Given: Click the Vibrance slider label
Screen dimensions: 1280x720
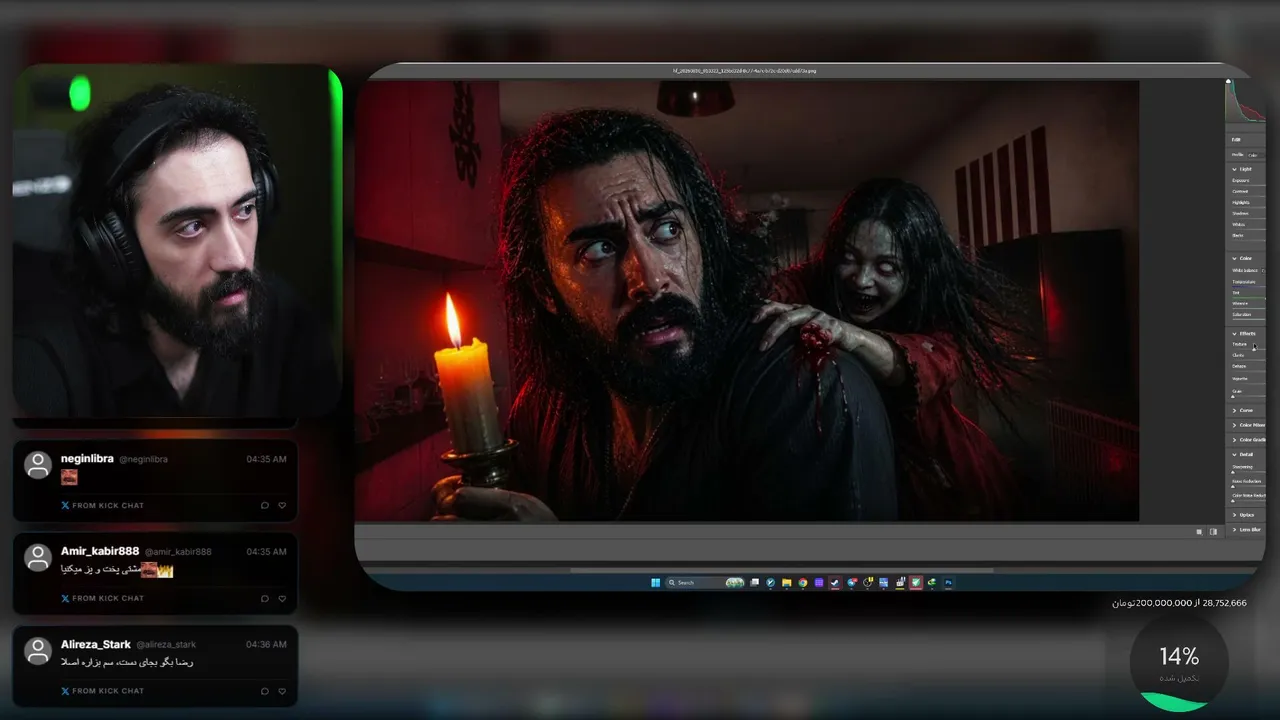Looking at the screenshot, I should tap(1240, 303).
